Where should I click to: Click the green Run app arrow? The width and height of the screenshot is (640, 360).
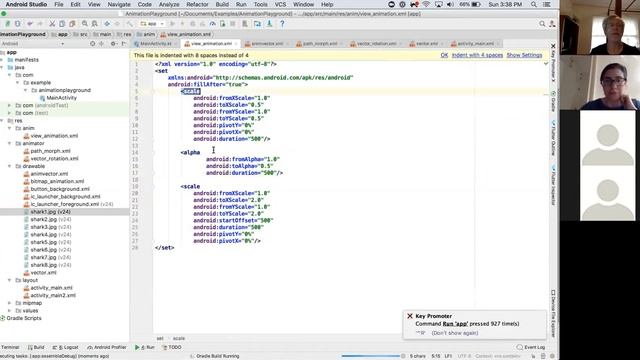[172, 24]
